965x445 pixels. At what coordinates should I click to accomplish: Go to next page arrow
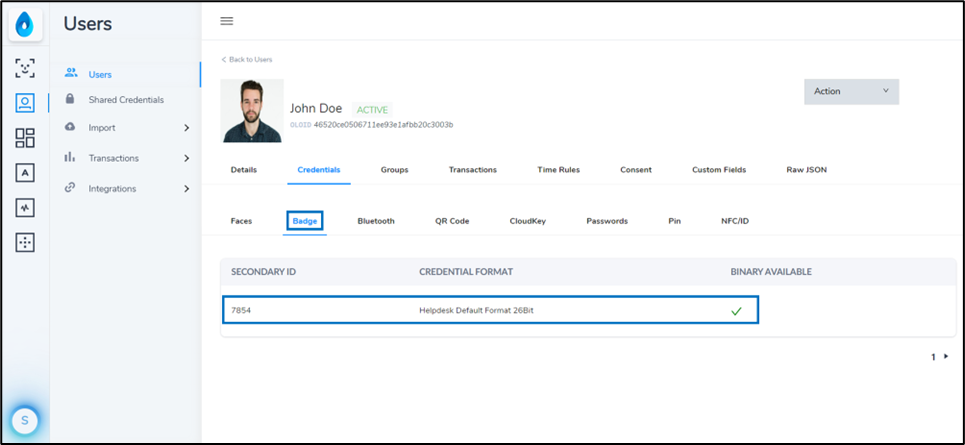click(946, 356)
